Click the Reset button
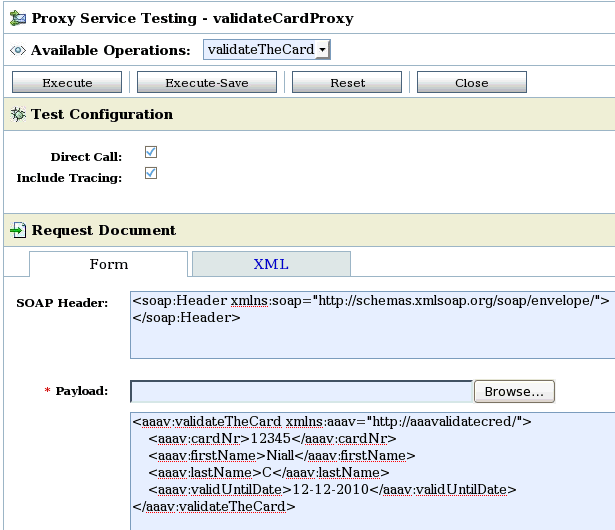The width and height of the screenshot is (615, 530). click(347, 82)
